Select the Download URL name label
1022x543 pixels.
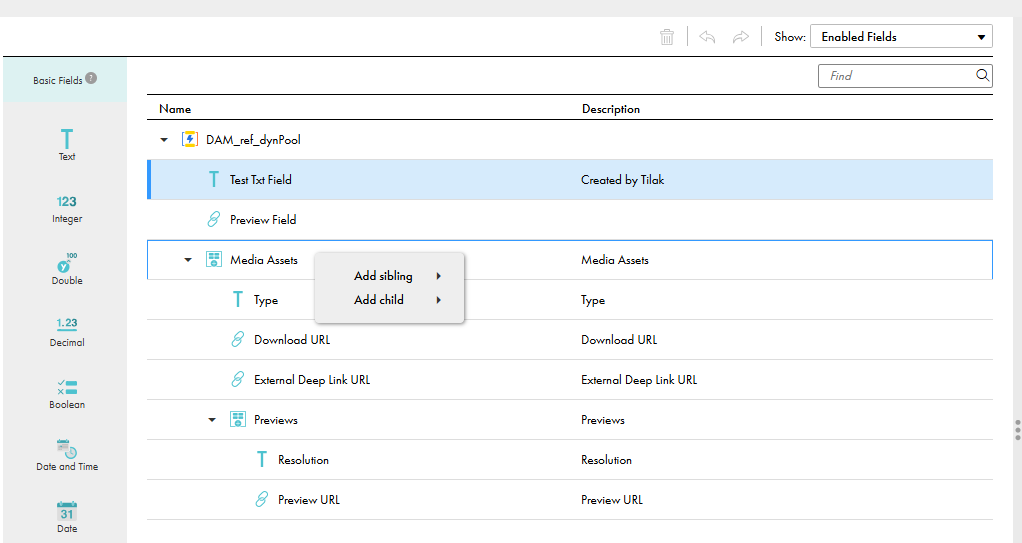click(292, 340)
